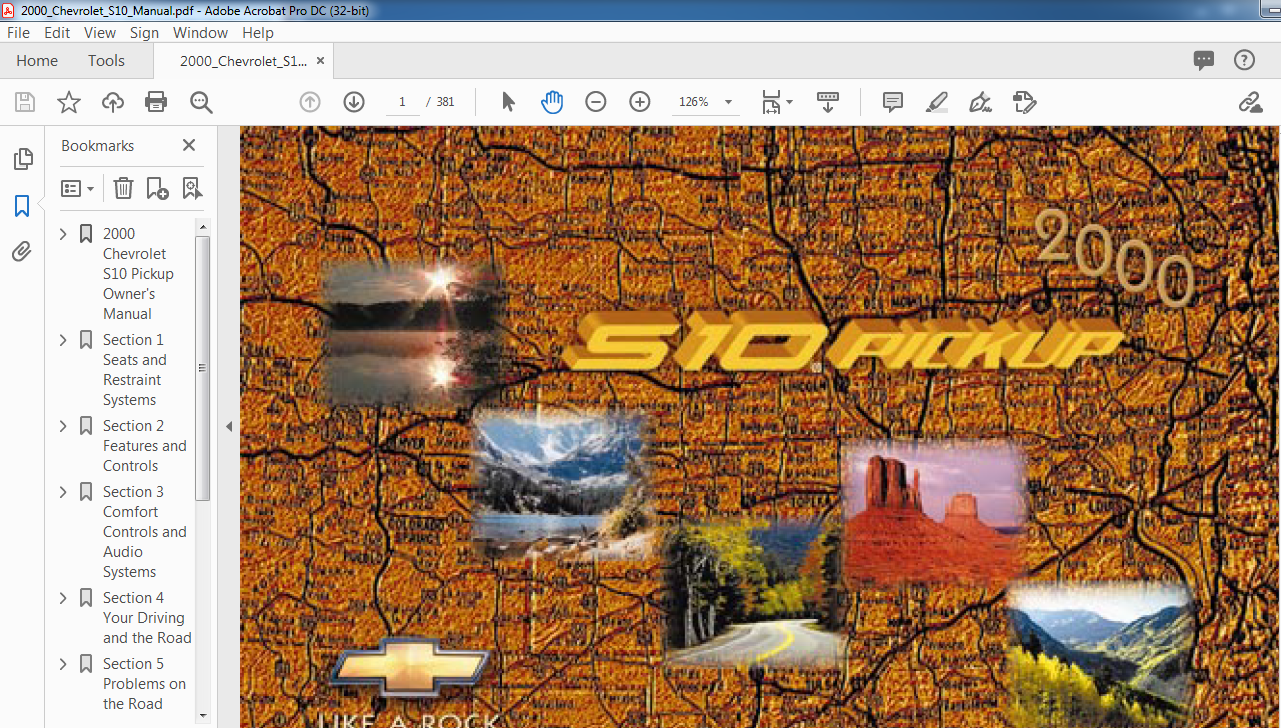Click the fit page scrolling icon
Image resolution: width=1281 pixels, height=728 pixels.
[x=771, y=102]
